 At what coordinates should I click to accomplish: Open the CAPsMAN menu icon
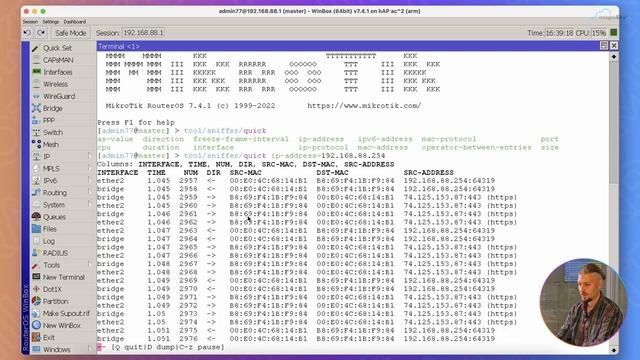pos(36,60)
